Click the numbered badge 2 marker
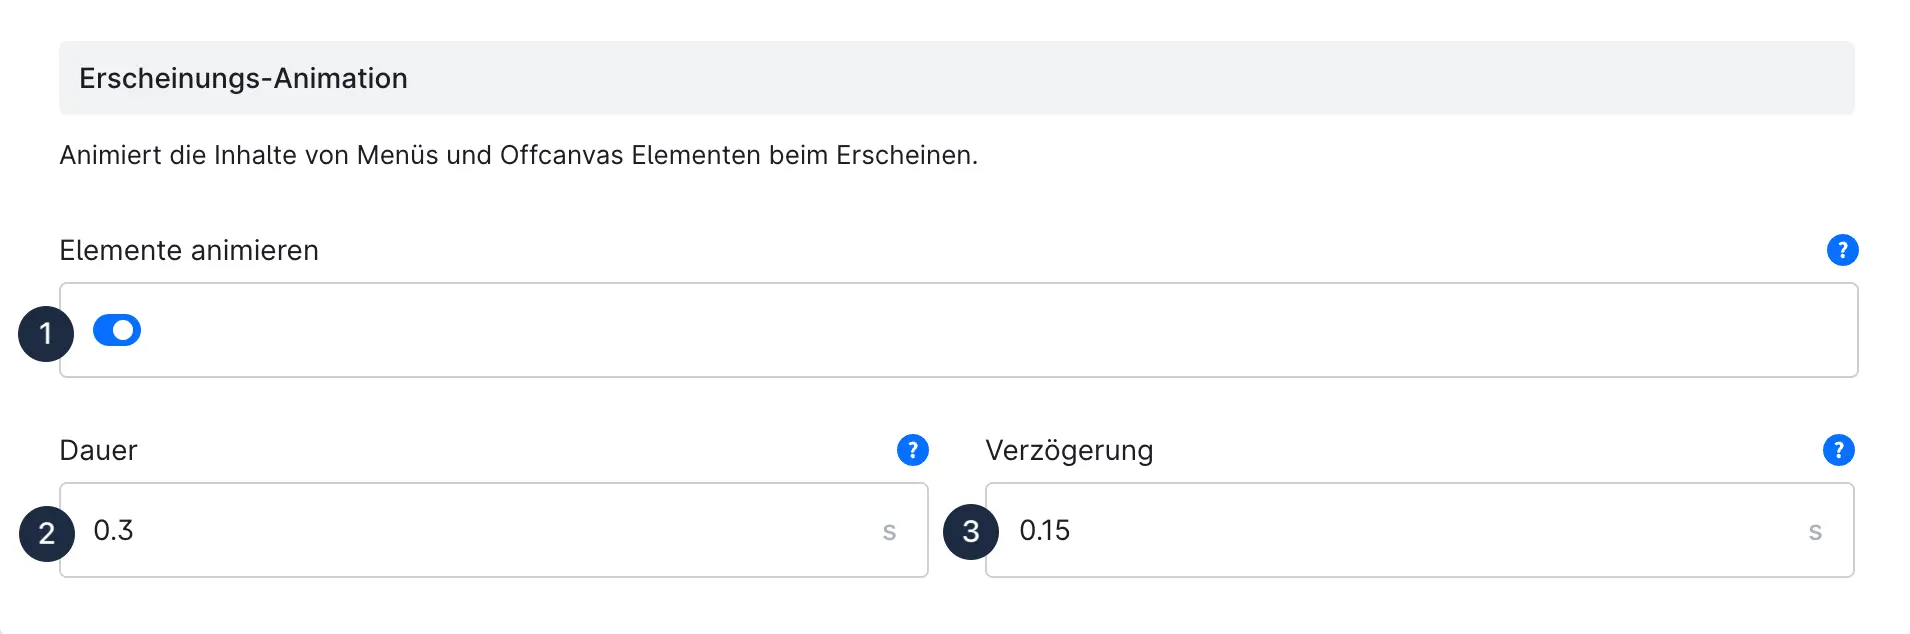The image size is (1910, 634). pyautogui.click(x=47, y=534)
